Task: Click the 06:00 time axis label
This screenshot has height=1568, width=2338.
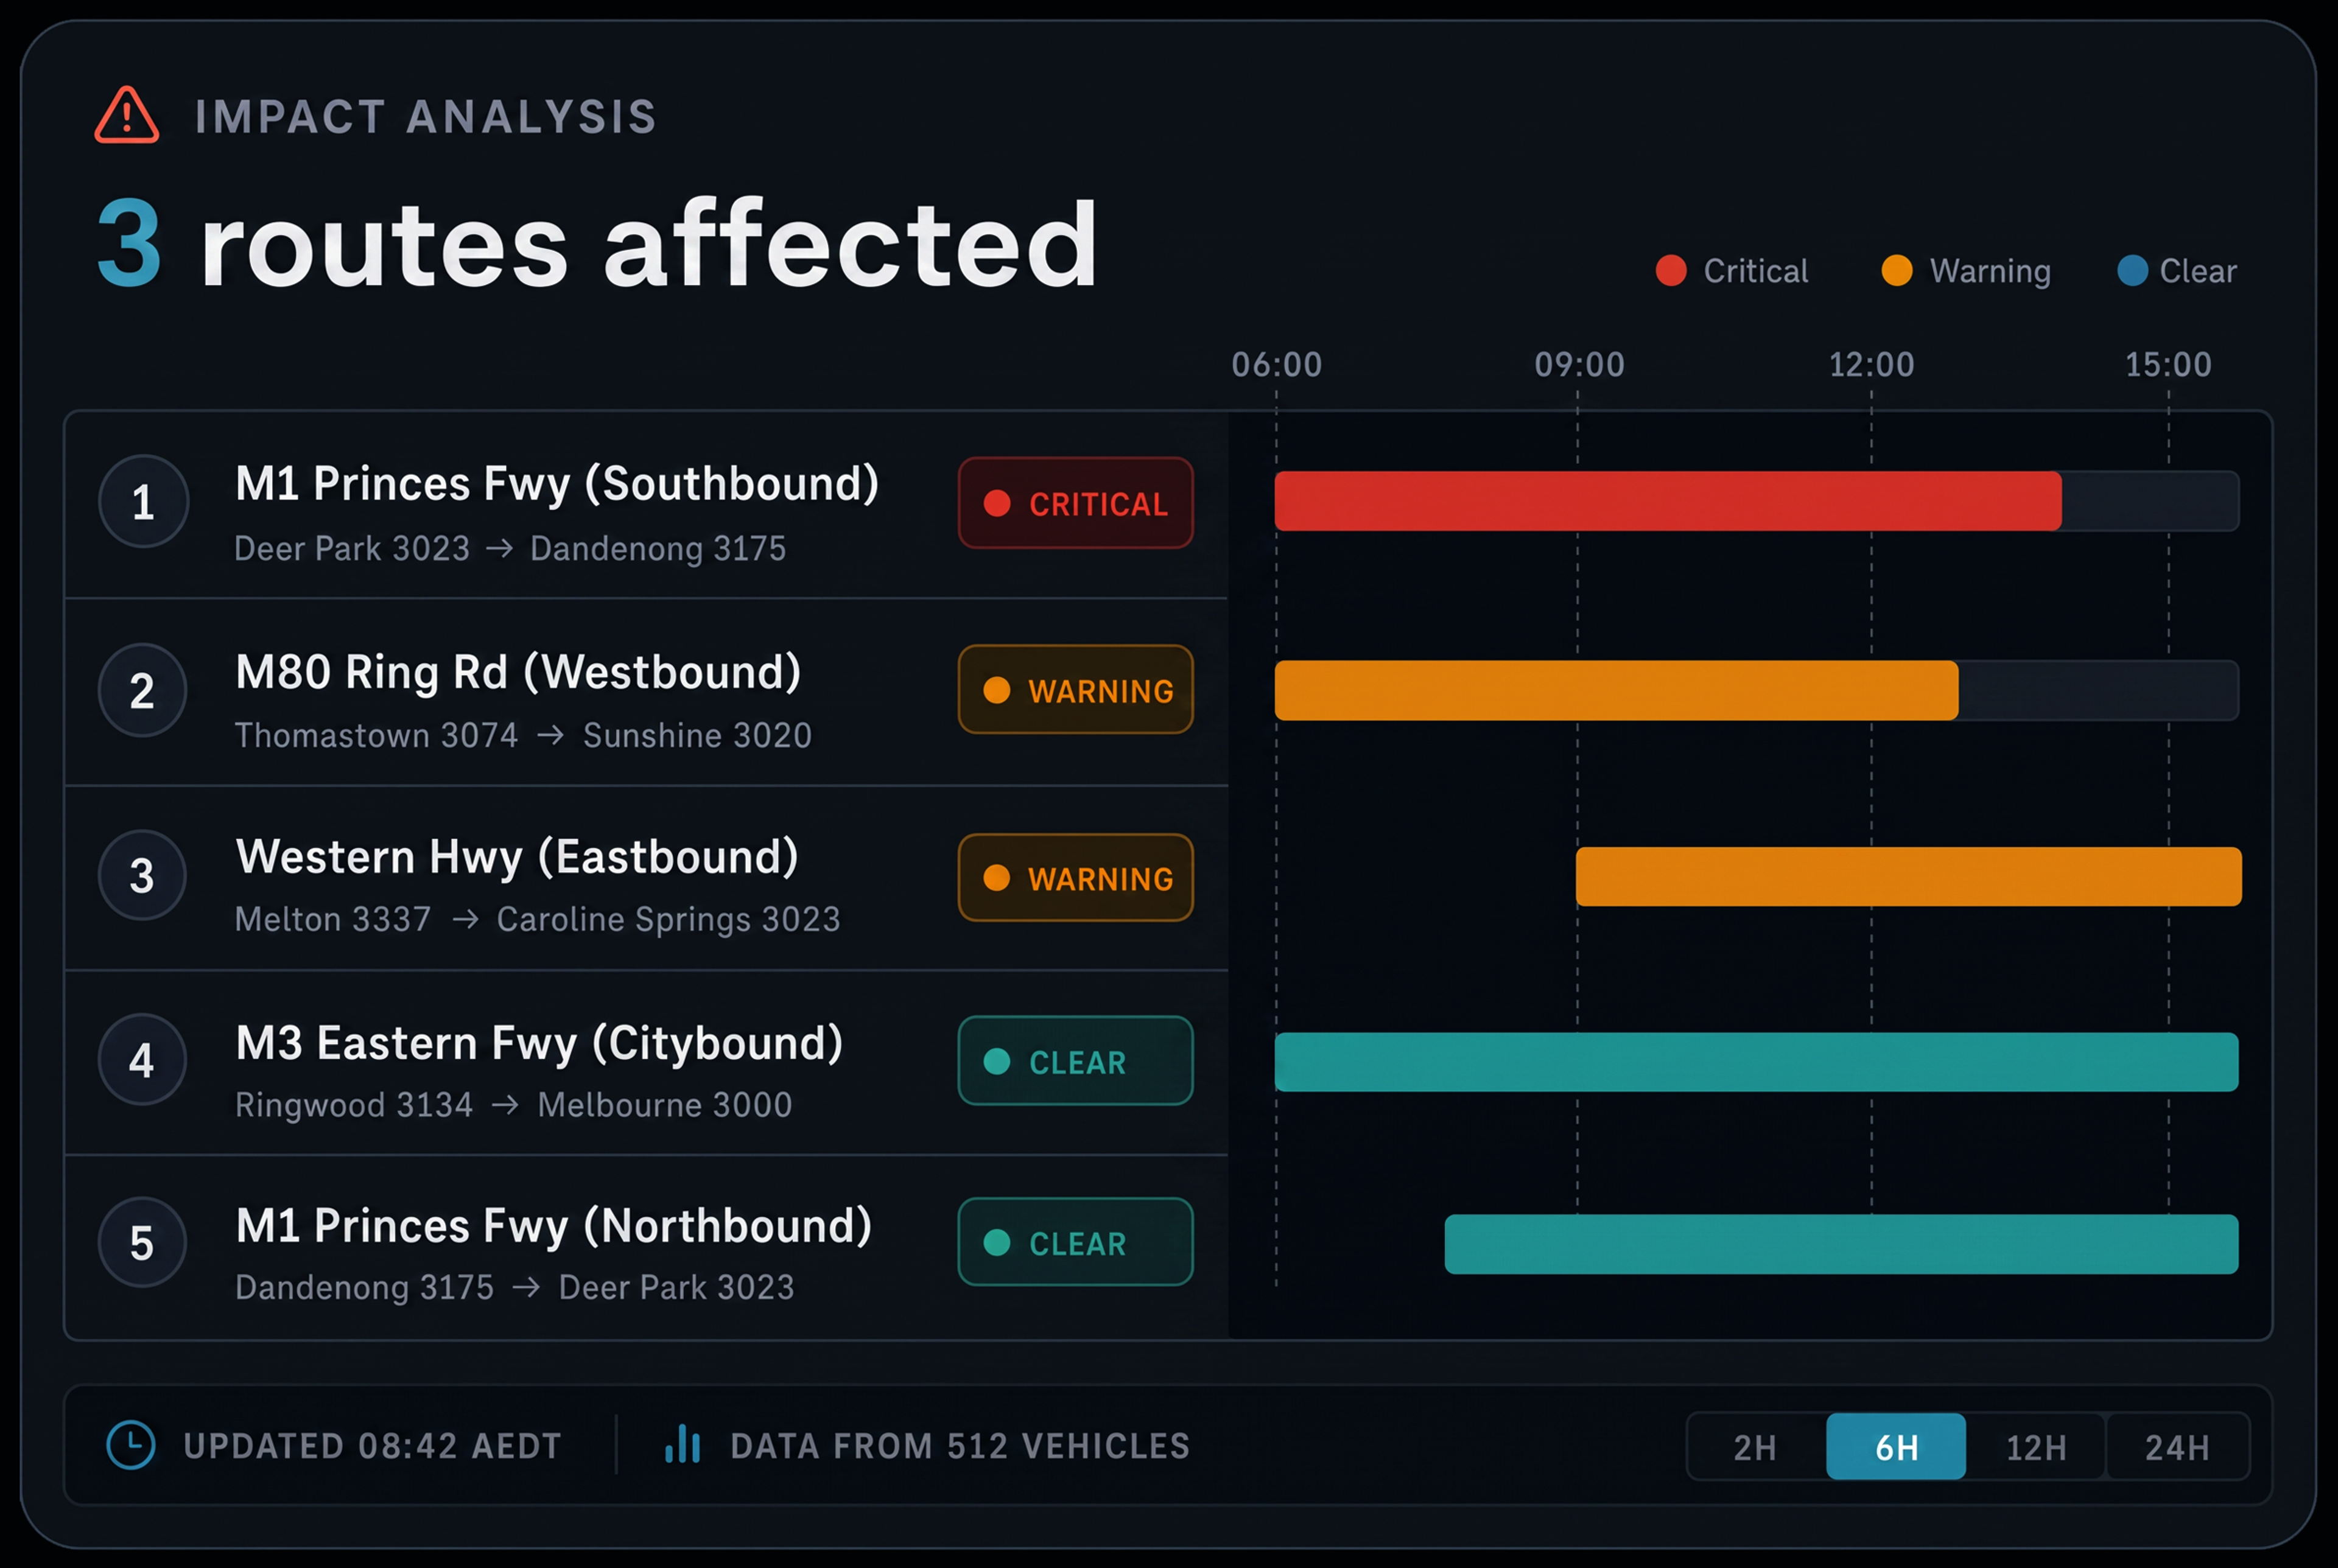Action: pos(1276,364)
